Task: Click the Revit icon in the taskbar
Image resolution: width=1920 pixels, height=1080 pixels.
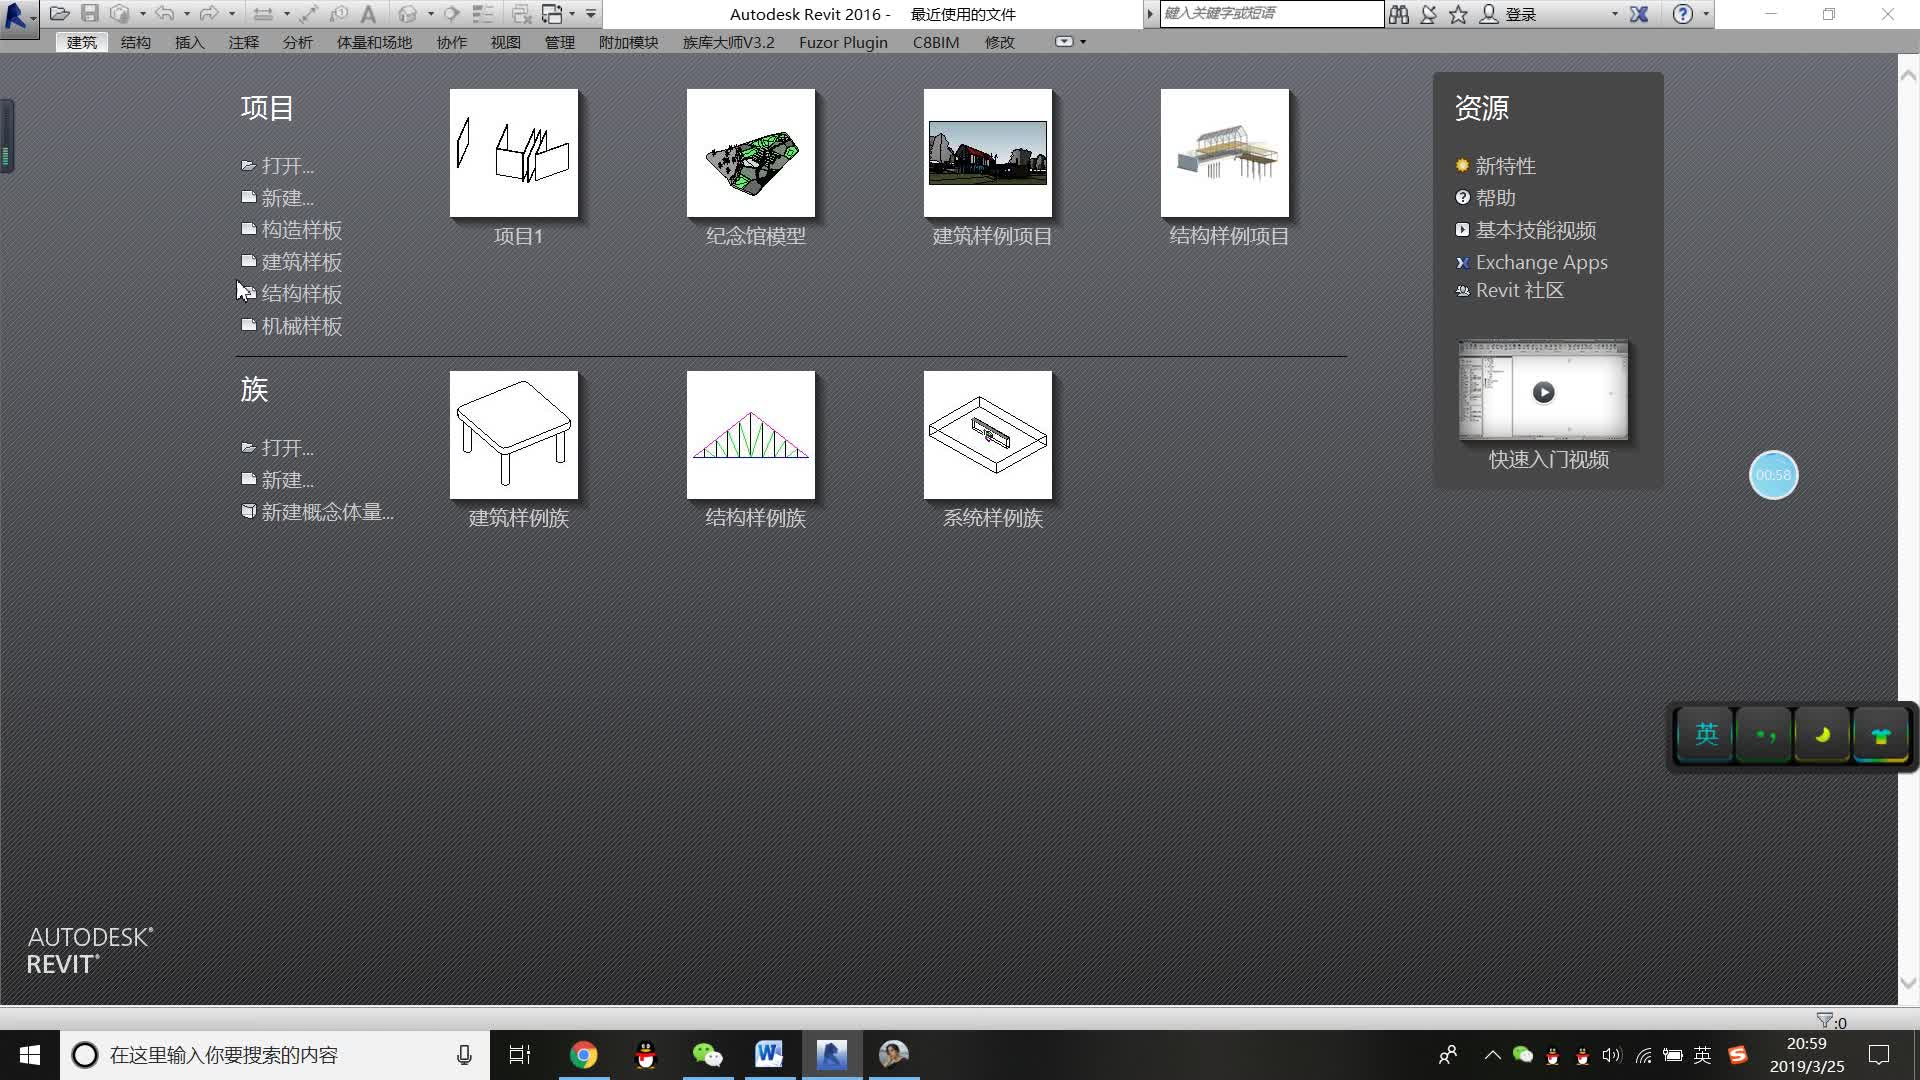Action: tap(831, 1055)
